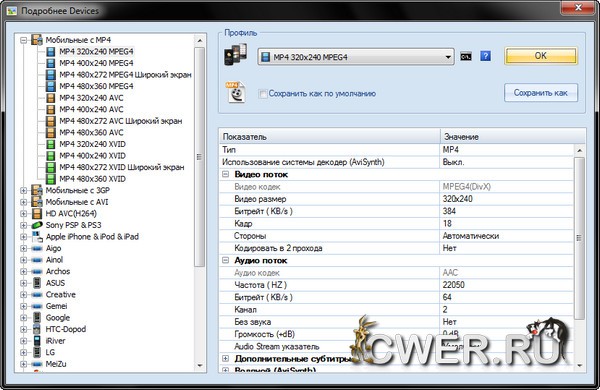Screen dimensions: 600x390
Task: Click the Сохранить как button
Action: click(541, 93)
